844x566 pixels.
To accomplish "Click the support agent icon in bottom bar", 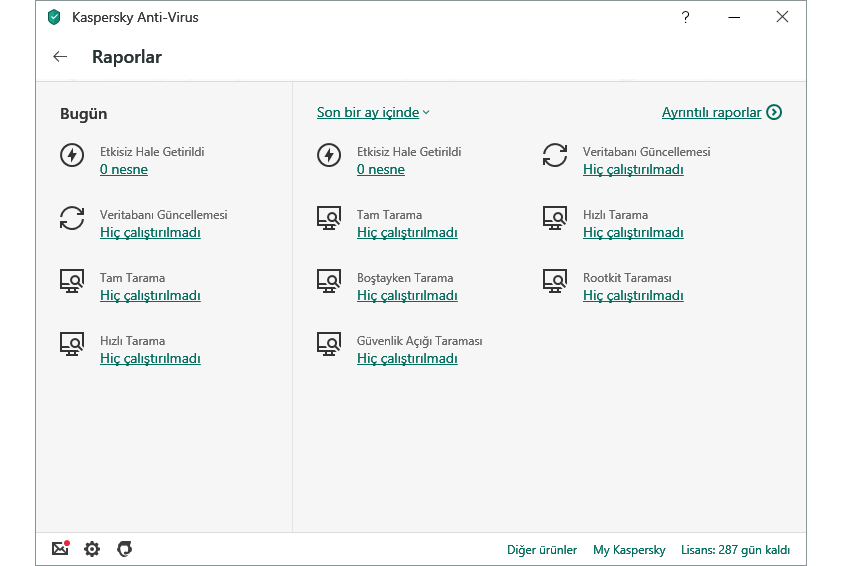I will 124,549.
